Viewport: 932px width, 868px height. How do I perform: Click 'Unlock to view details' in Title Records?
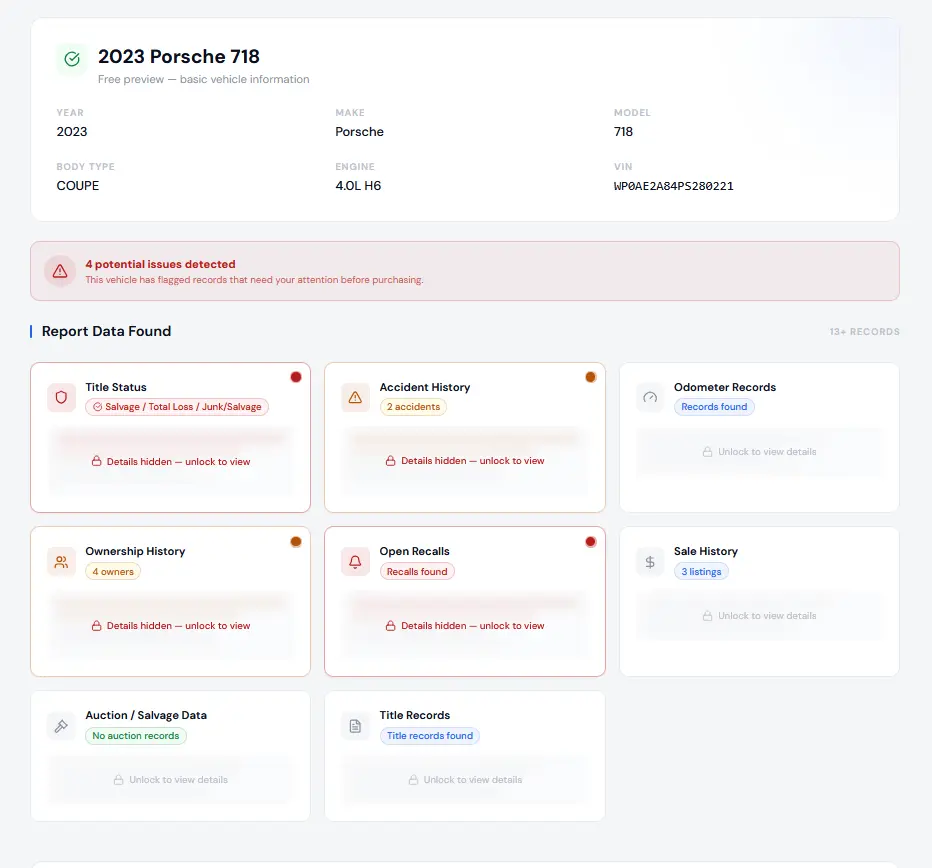473,779
